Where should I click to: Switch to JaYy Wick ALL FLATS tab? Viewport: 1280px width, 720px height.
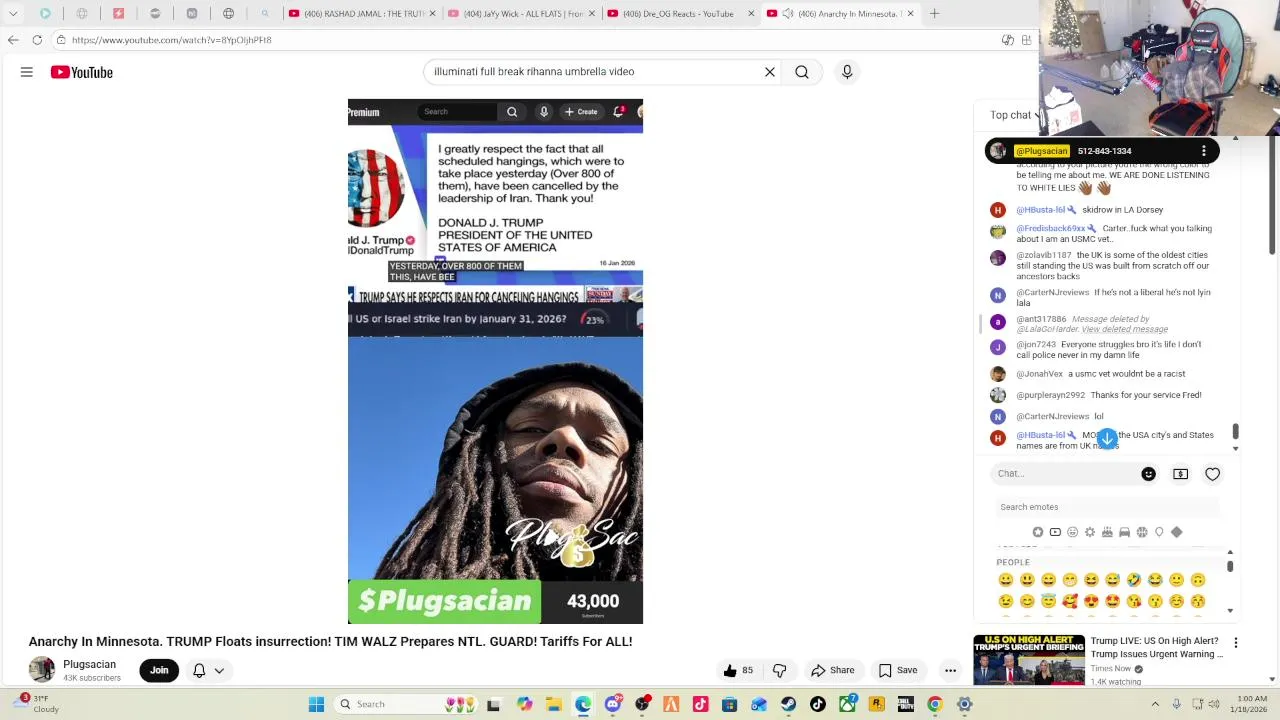pyautogui.click(x=518, y=13)
